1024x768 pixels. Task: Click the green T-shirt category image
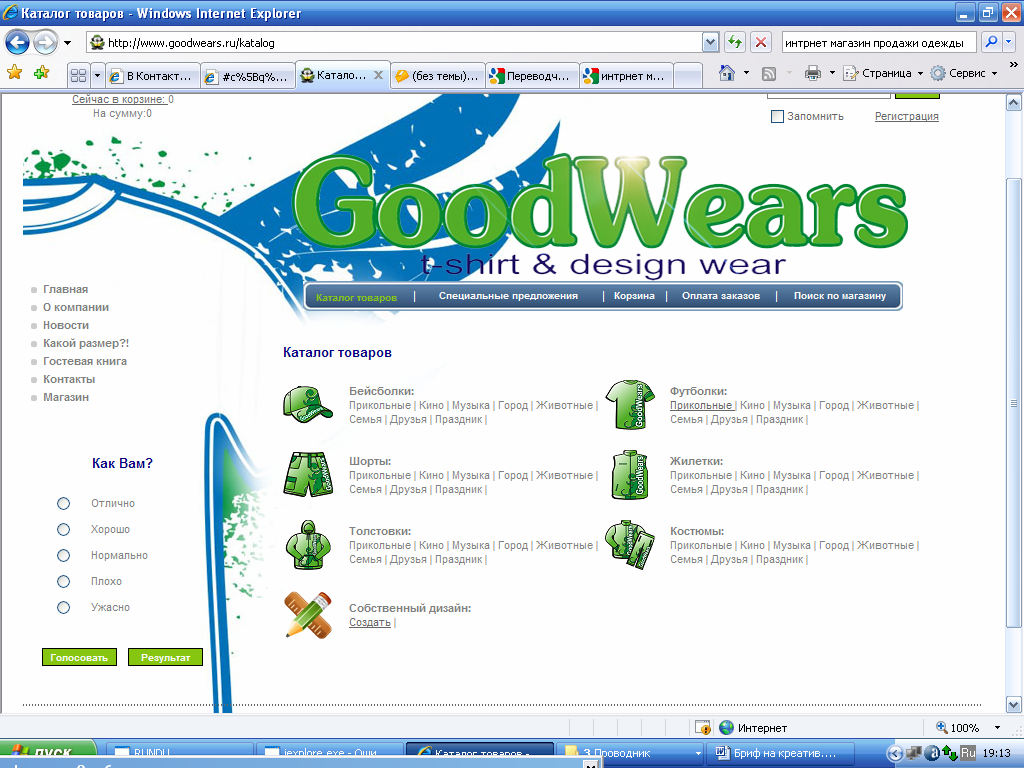tap(630, 404)
